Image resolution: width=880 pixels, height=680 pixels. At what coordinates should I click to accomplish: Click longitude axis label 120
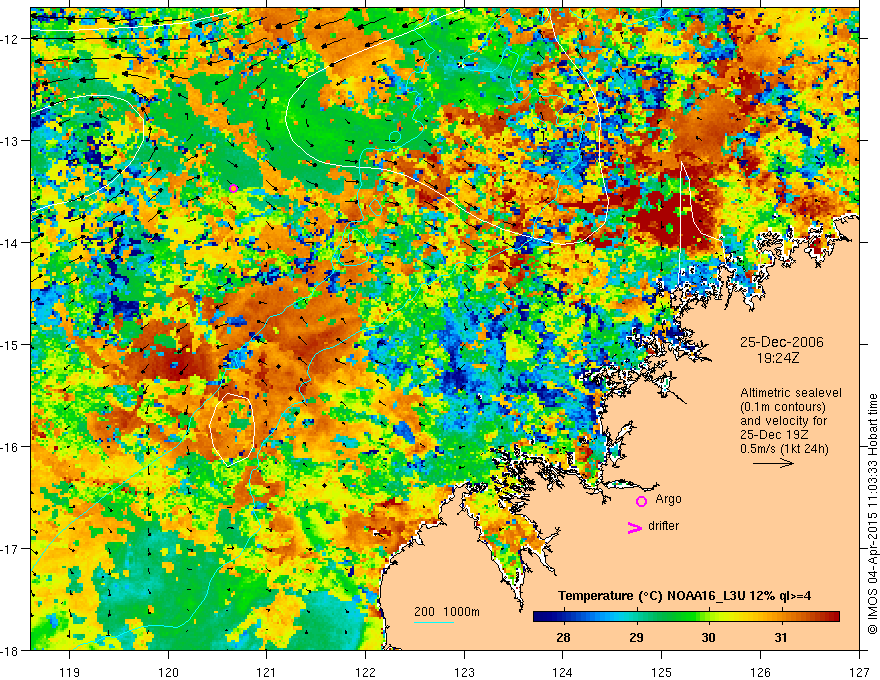click(x=168, y=672)
